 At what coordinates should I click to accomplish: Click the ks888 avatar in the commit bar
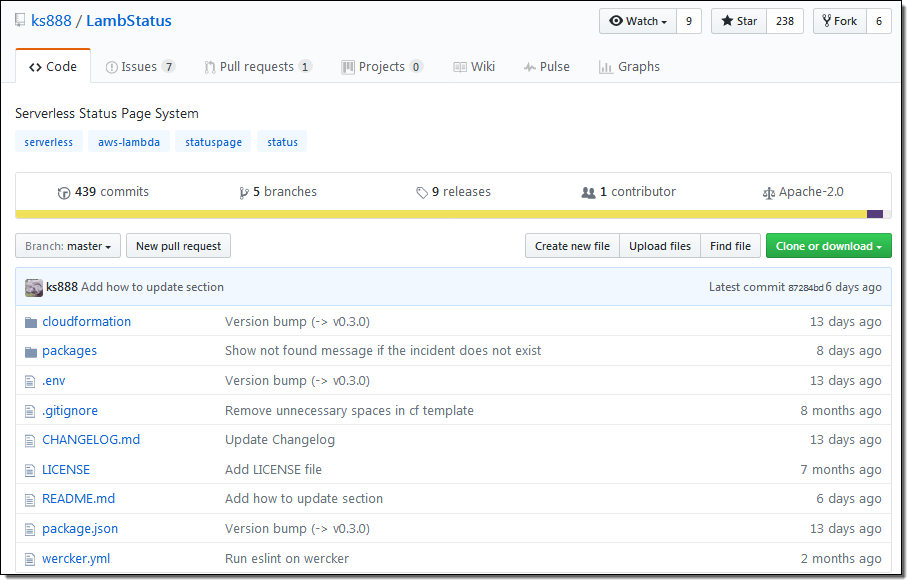34,287
